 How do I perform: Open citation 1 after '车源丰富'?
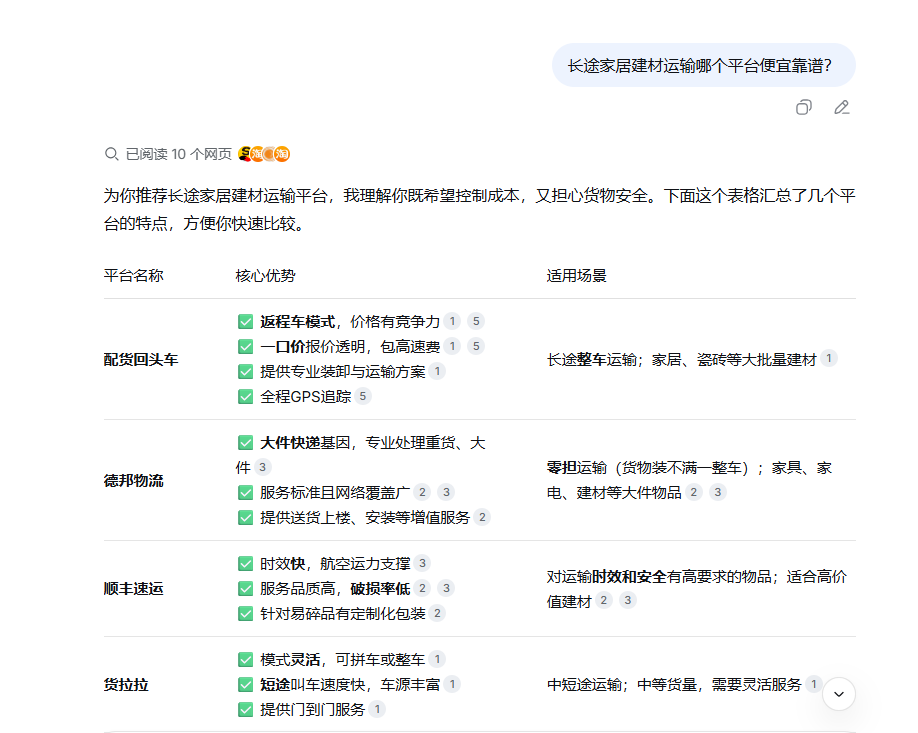pos(452,684)
